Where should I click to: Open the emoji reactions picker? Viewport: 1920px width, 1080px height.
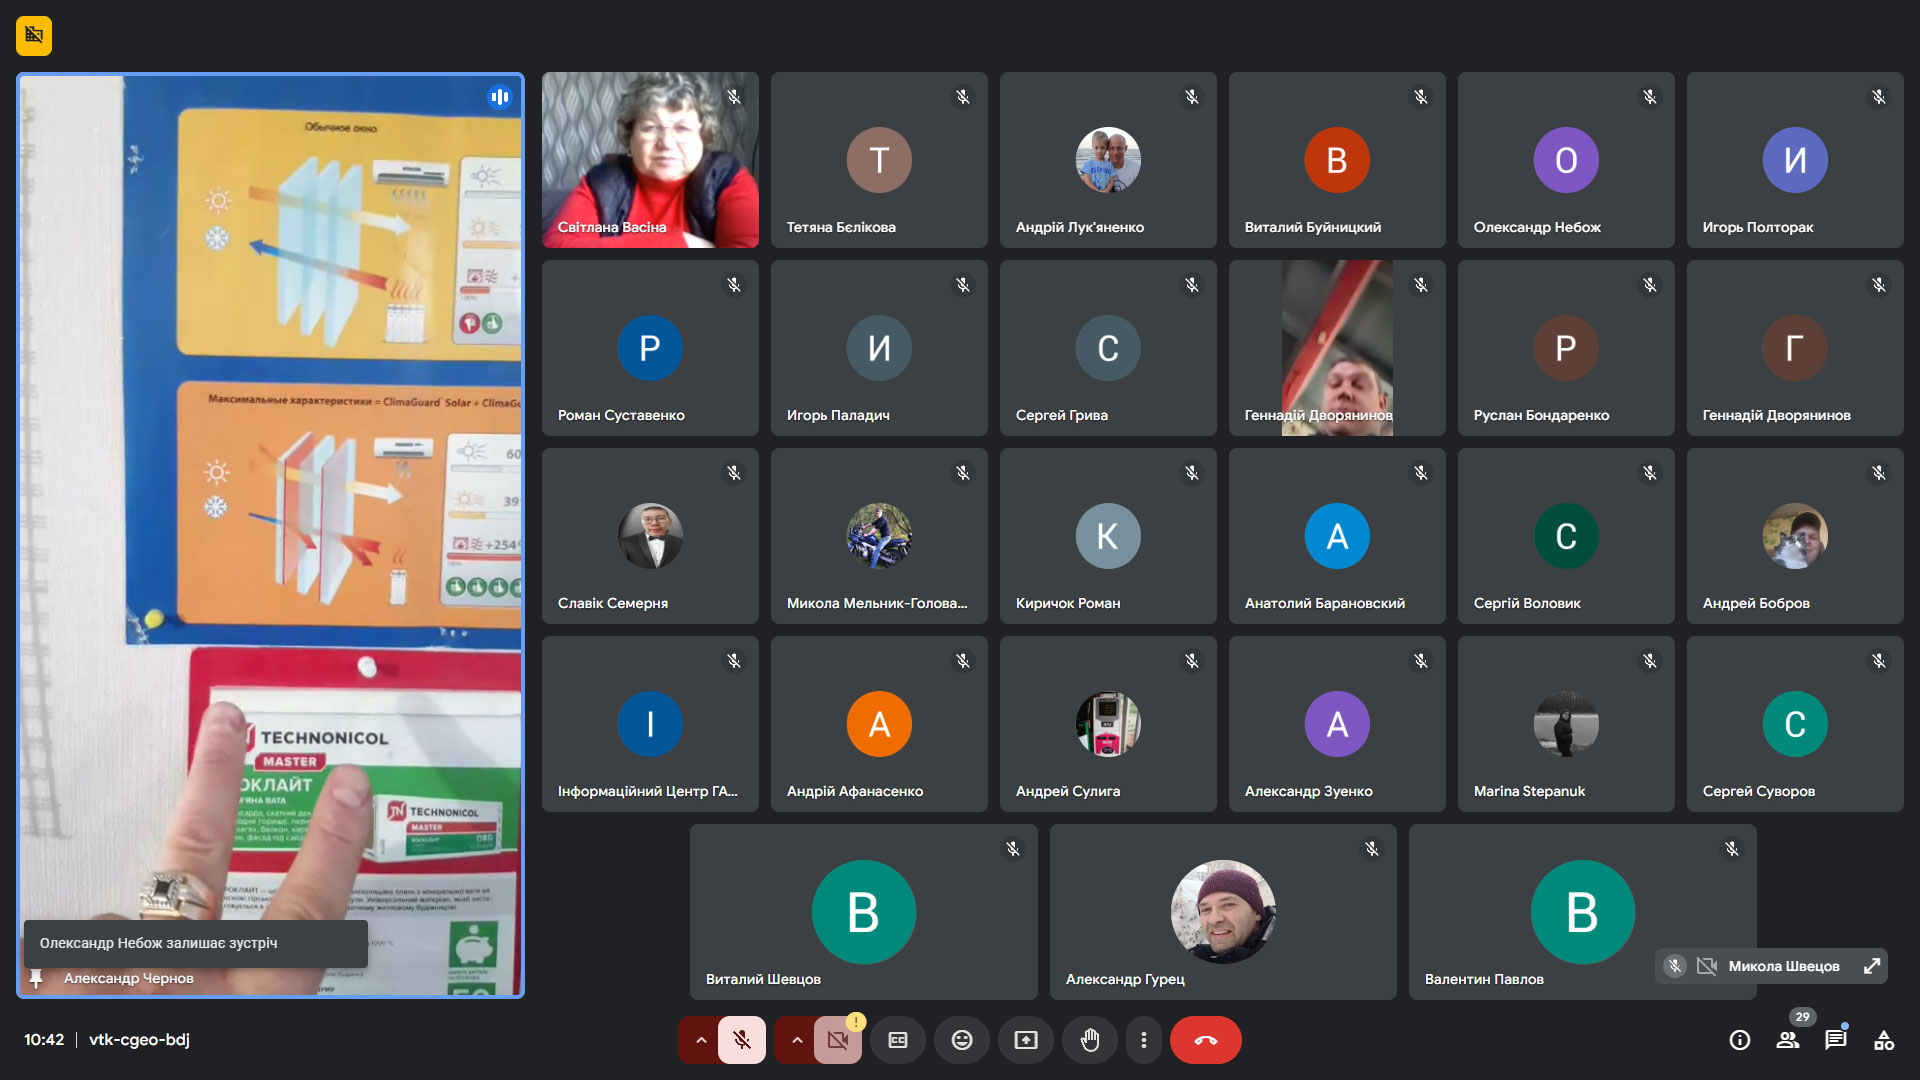tap(962, 1040)
